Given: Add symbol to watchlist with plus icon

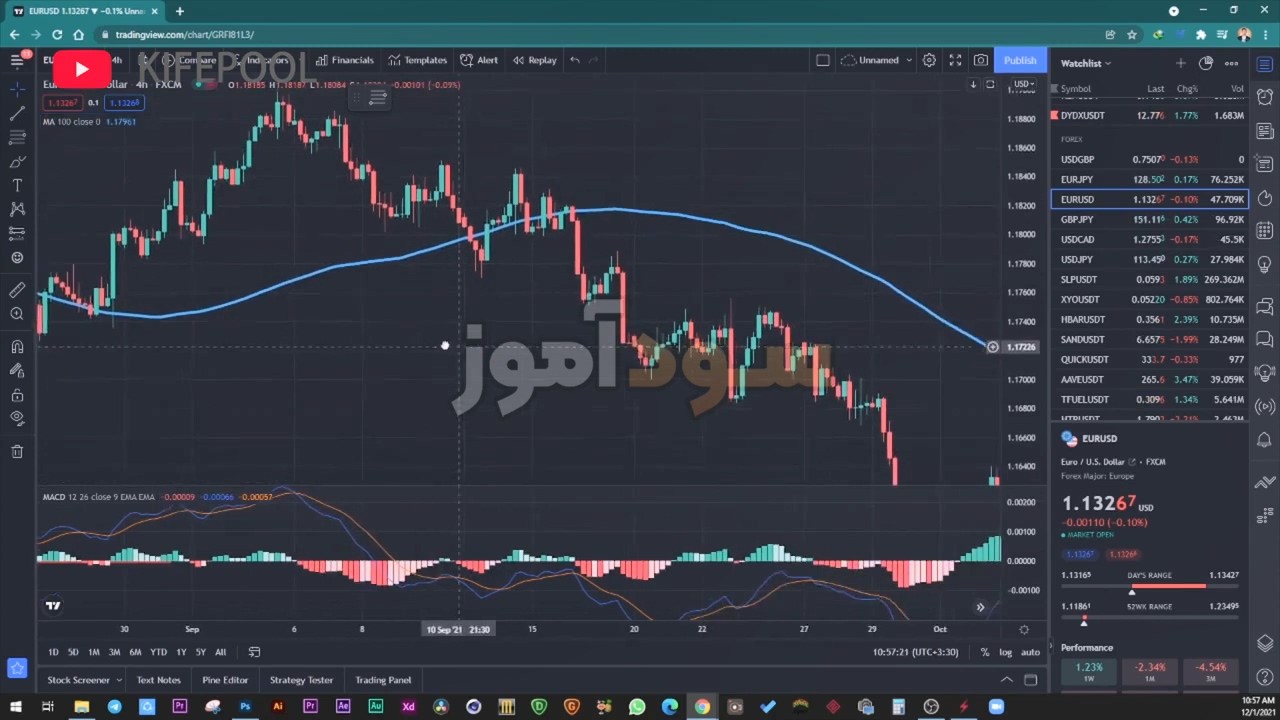Looking at the screenshot, I should (1181, 63).
